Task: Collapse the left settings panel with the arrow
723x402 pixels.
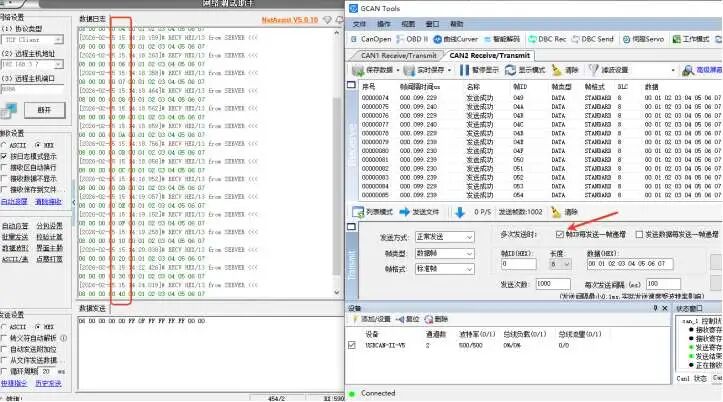Action: tap(74, 203)
